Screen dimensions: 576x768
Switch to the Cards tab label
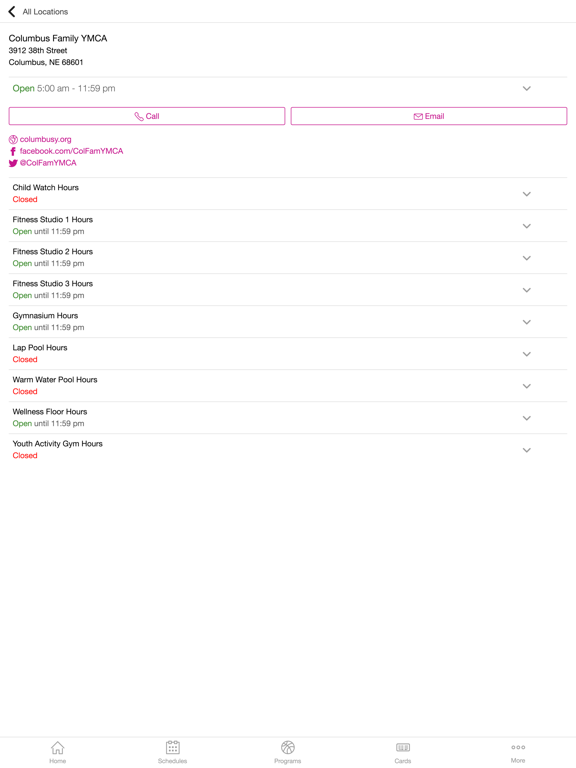(x=403, y=761)
